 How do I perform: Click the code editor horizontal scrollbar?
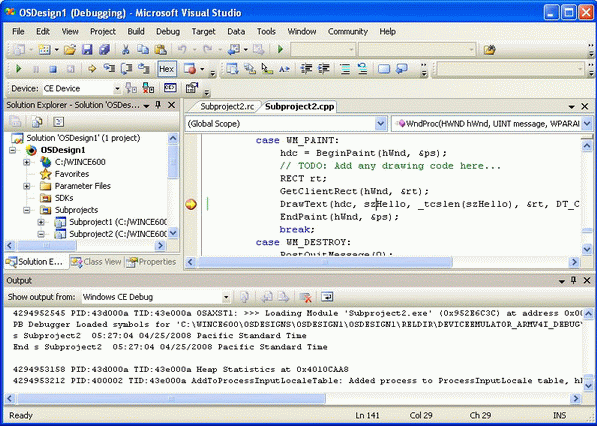(324, 262)
